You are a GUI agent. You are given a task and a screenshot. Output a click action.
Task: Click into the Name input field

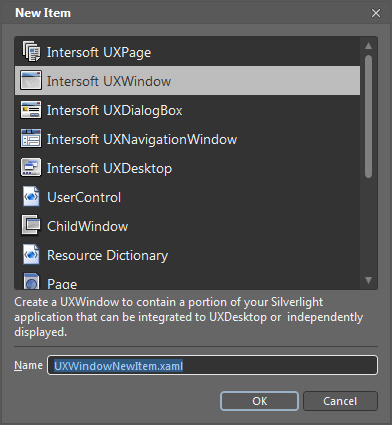pyautogui.click(x=212, y=365)
